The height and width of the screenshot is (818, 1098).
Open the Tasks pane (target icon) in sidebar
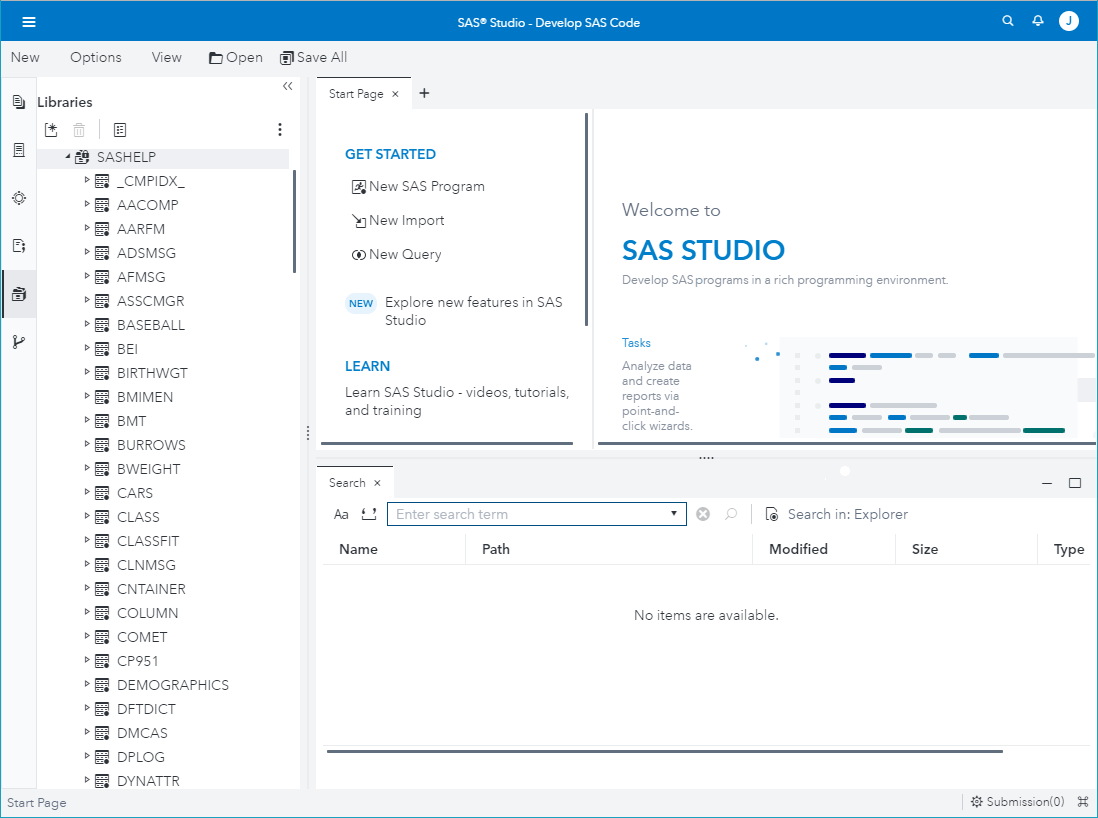(x=18, y=198)
